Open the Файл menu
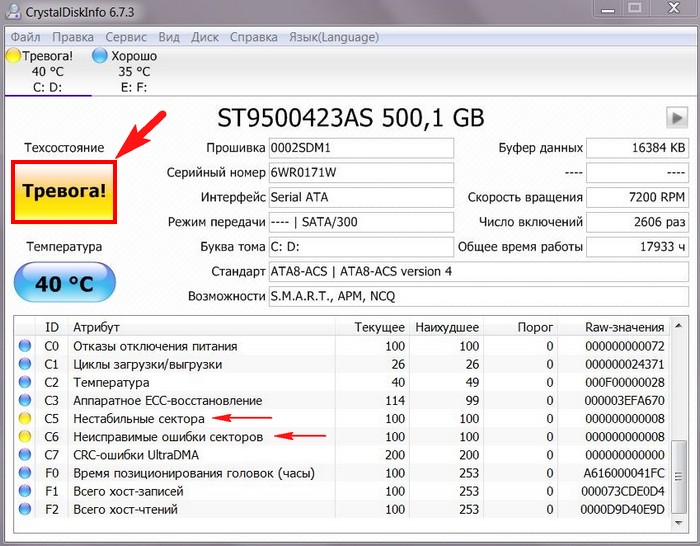Screen dimensions: 700x546 click(x=26, y=37)
